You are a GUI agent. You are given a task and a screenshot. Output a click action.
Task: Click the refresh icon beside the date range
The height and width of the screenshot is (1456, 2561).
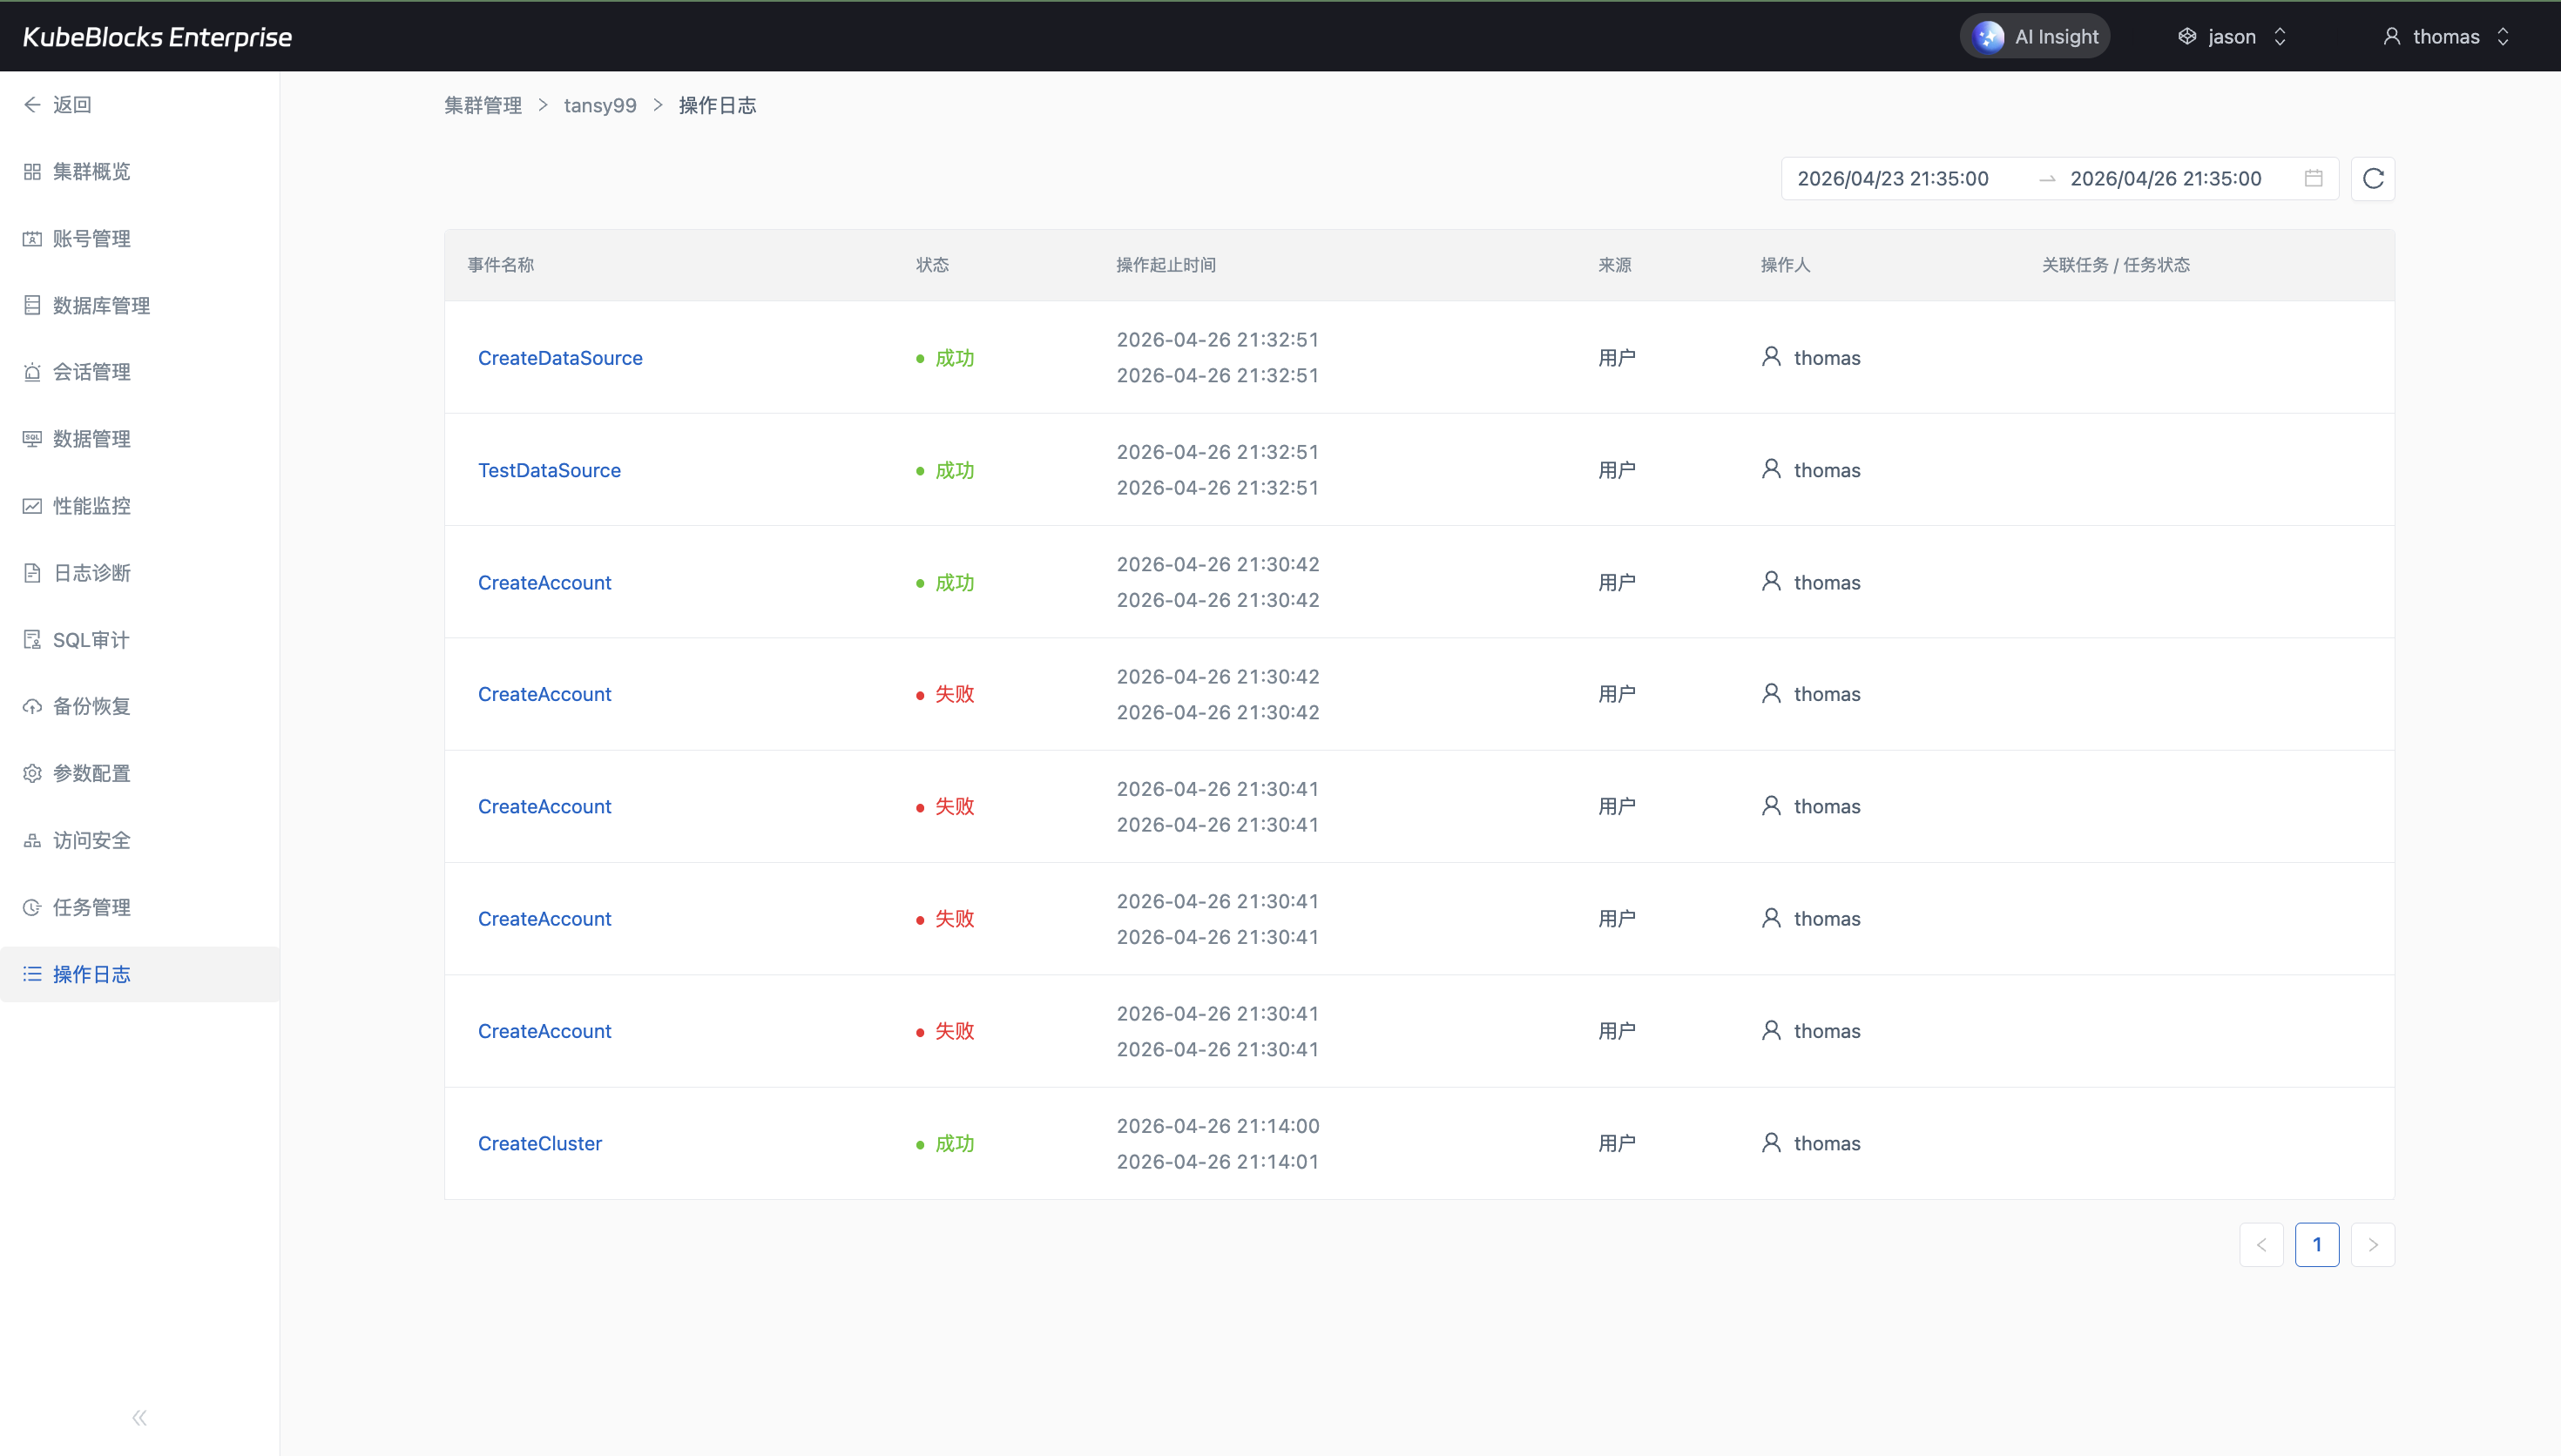2372,179
